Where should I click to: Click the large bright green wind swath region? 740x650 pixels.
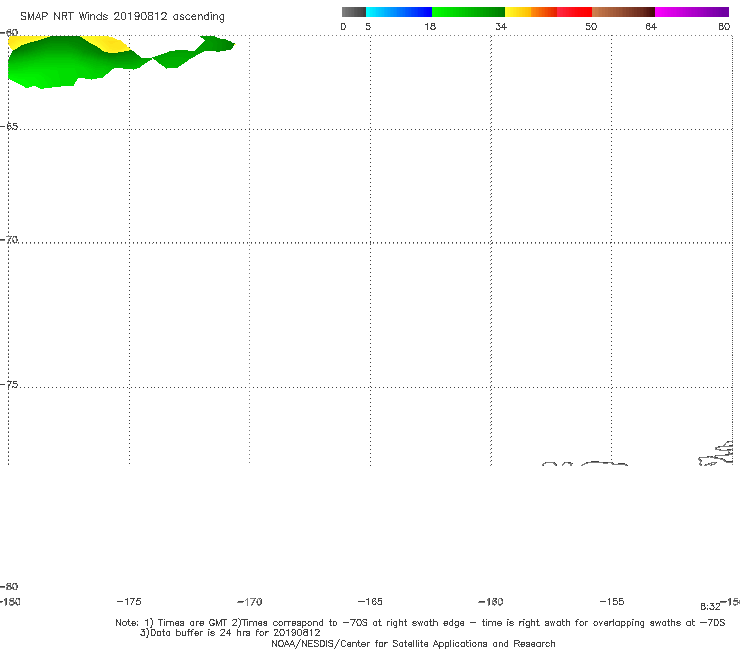[57, 64]
